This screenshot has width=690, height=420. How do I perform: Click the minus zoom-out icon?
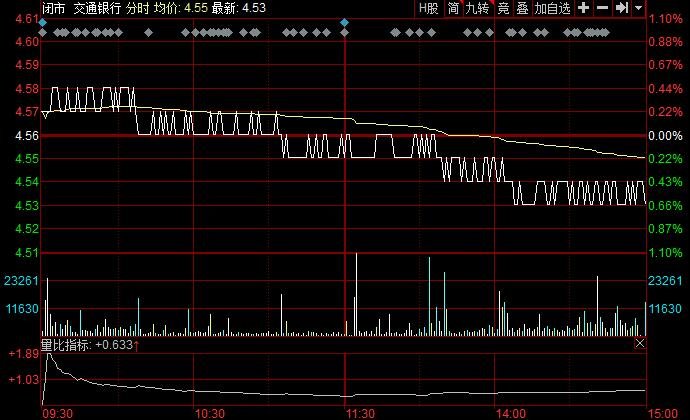(x=602, y=7)
